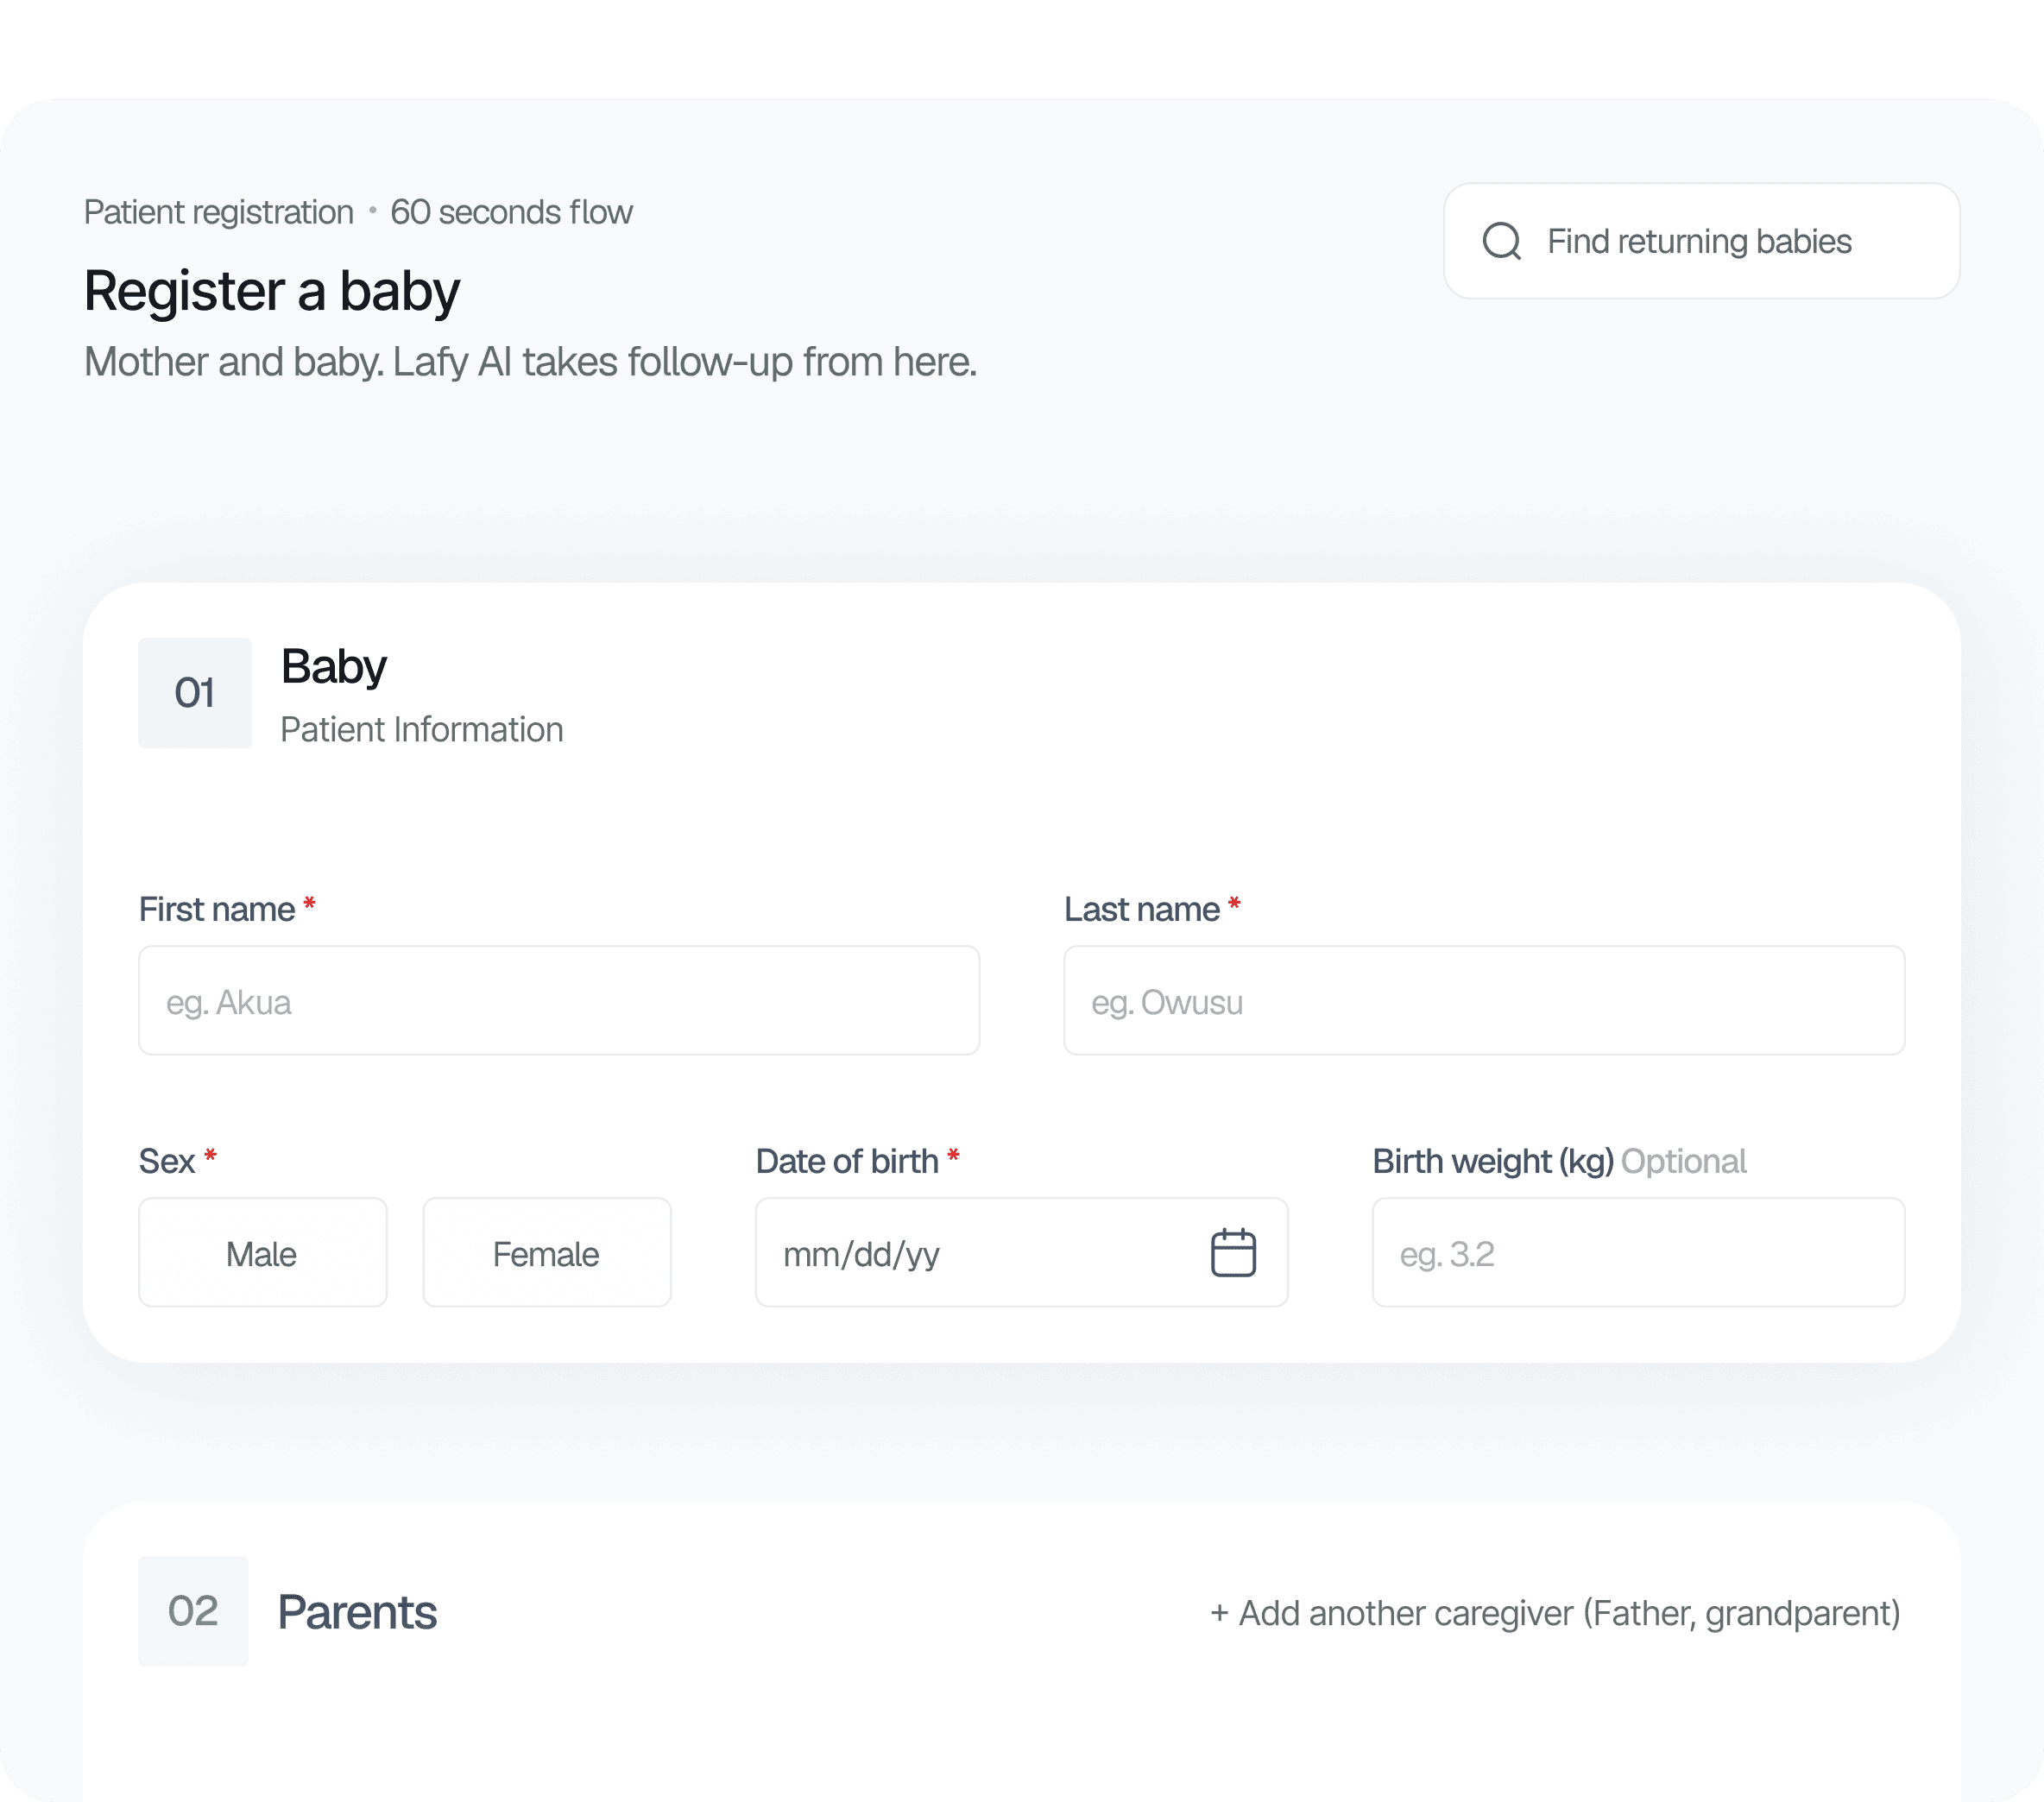
Task: Click the Baby section heading
Action: click(x=334, y=667)
